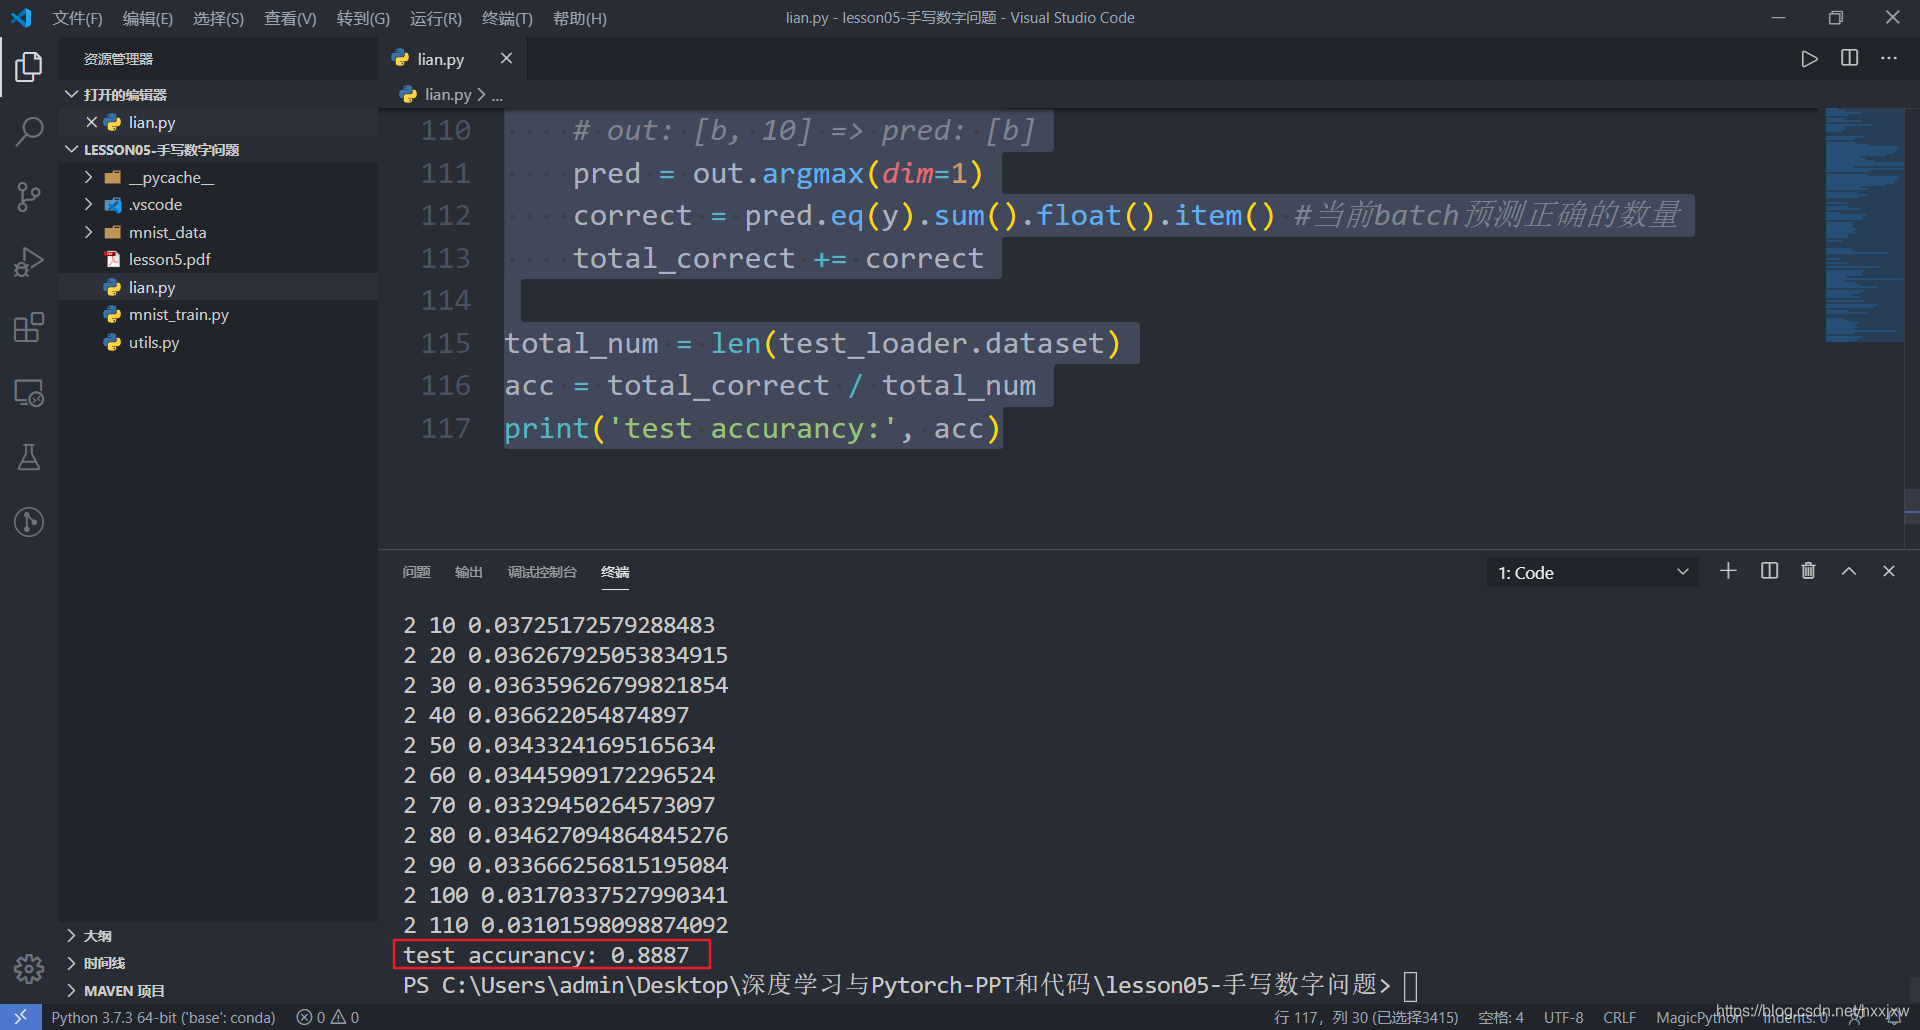Viewport: 1920px width, 1030px height.
Task: Open the 文件(F) menu
Action: coord(77,18)
